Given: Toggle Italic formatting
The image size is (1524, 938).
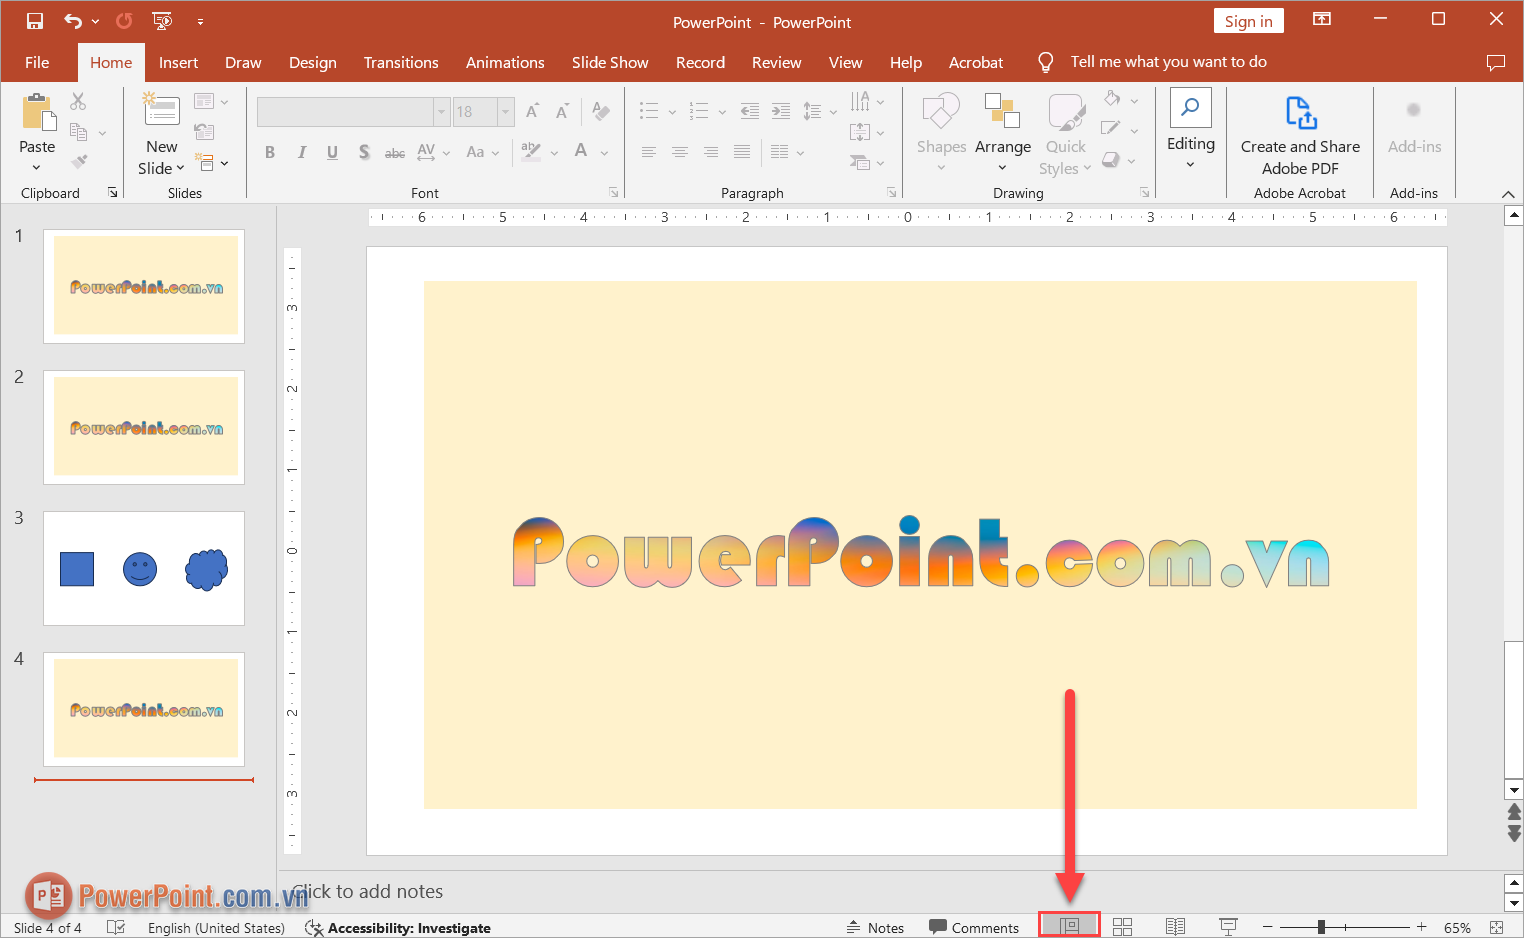Looking at the screenshot, I should [x=301, y=152].
